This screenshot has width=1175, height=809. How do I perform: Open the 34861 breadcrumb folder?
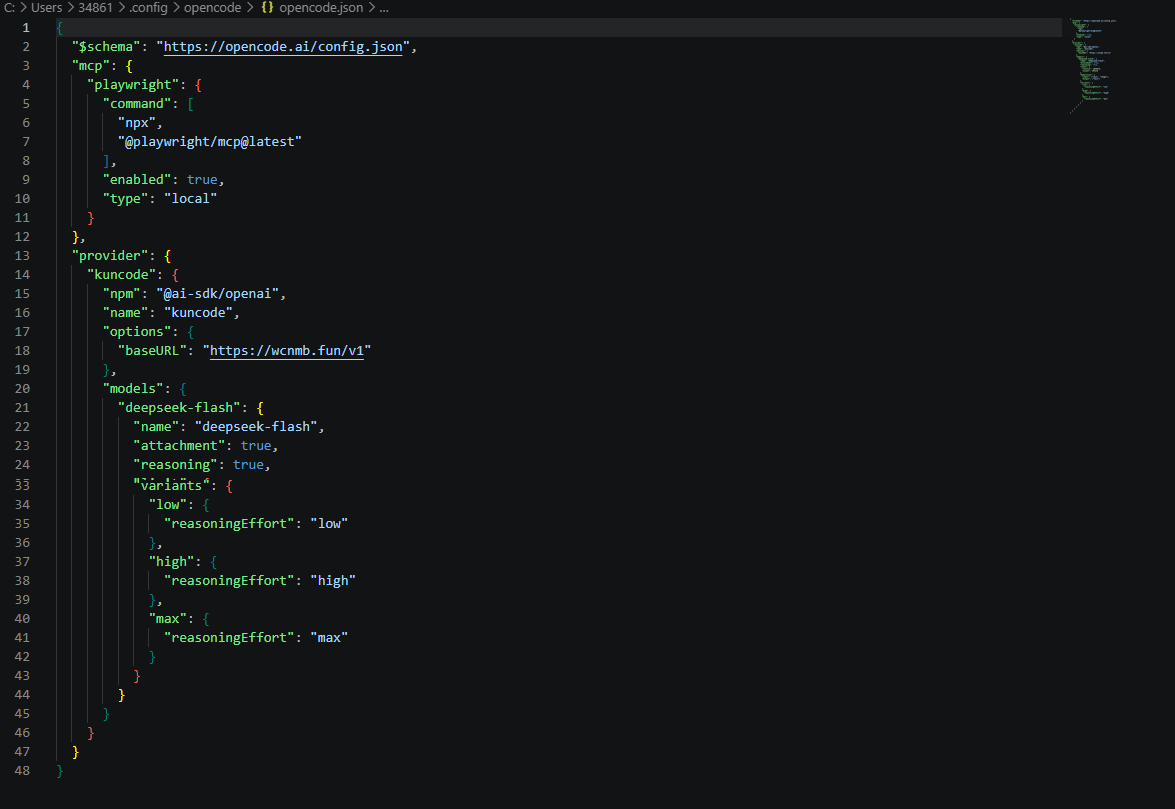click(x=95, y=7)
